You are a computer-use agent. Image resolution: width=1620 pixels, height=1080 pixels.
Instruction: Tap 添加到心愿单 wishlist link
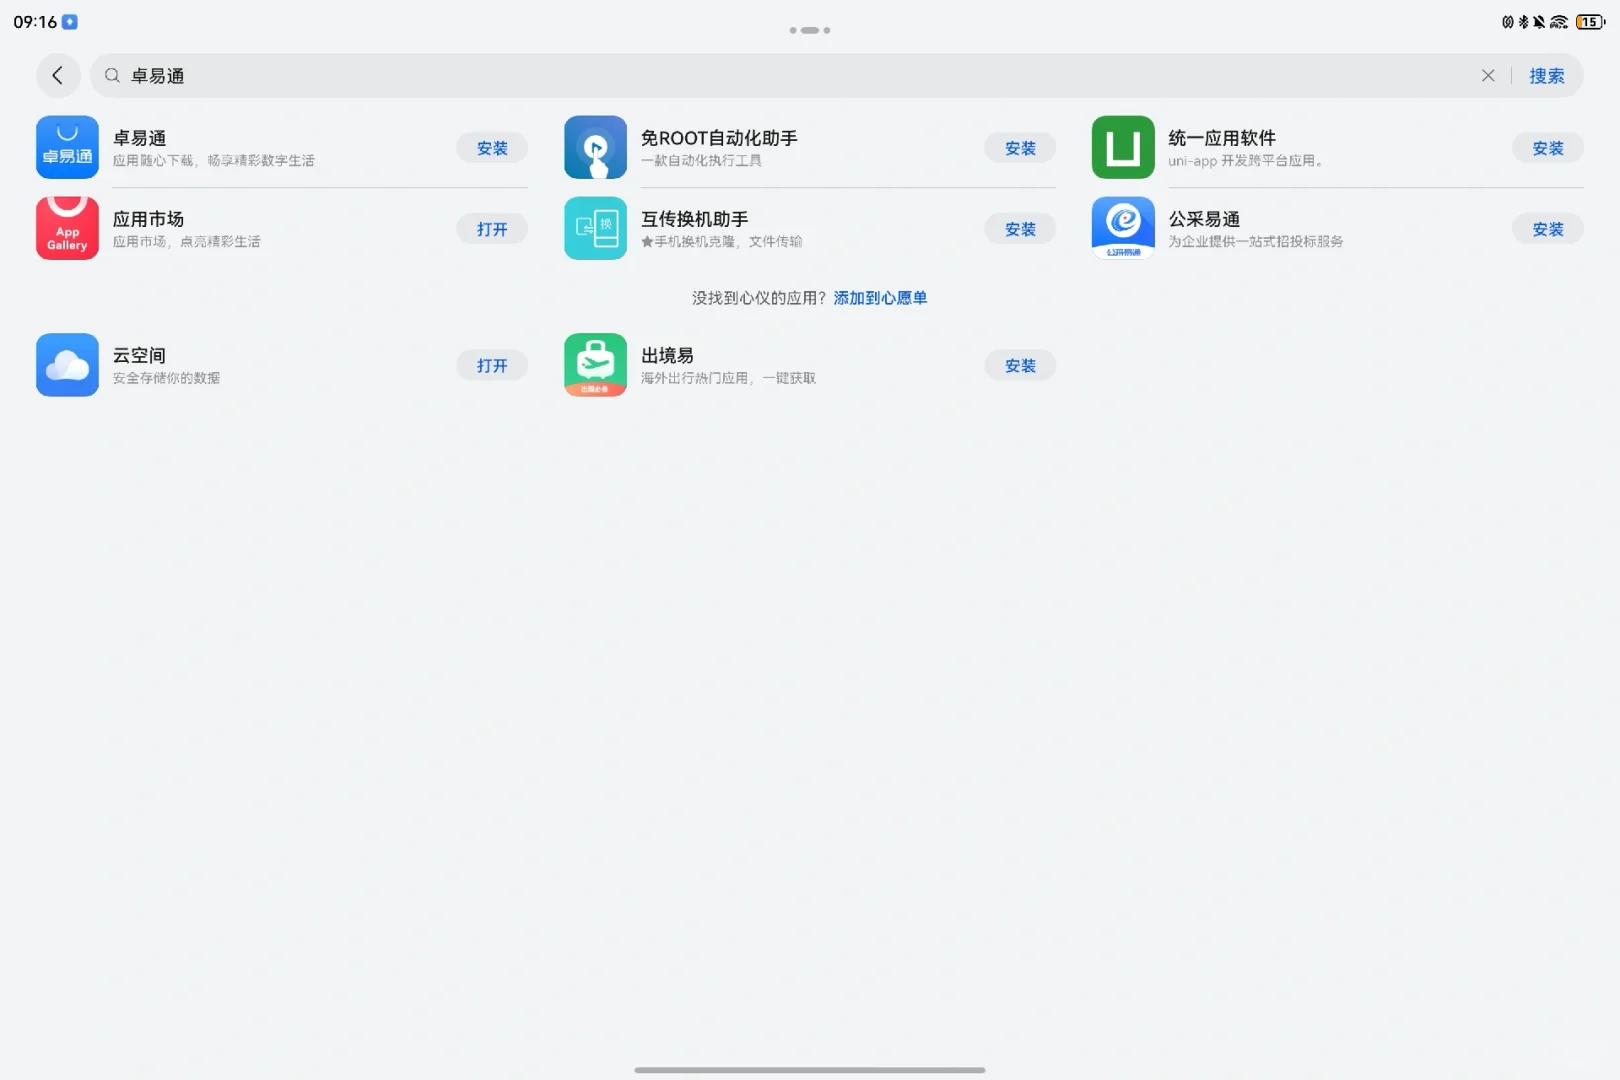(878, 297)
